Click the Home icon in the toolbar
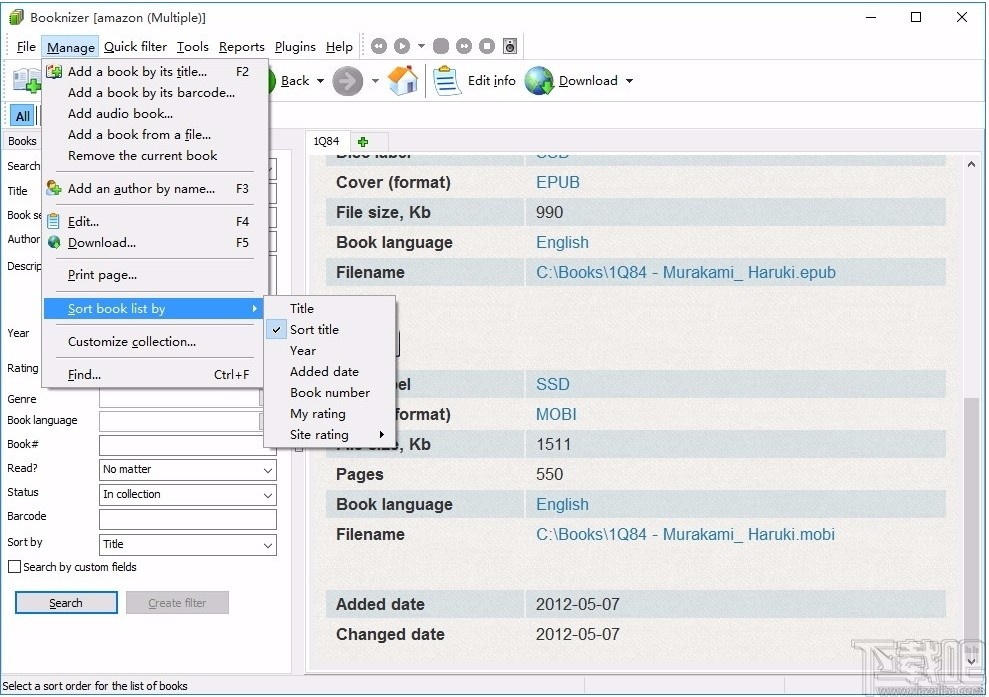 tap(403, 81)
